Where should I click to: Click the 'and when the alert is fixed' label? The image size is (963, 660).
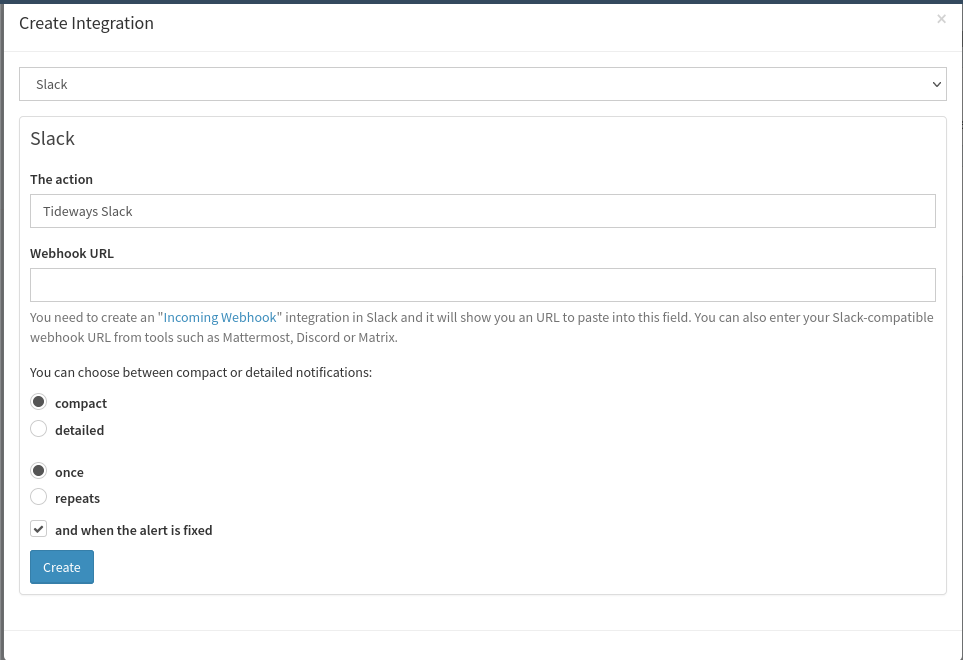134,530
